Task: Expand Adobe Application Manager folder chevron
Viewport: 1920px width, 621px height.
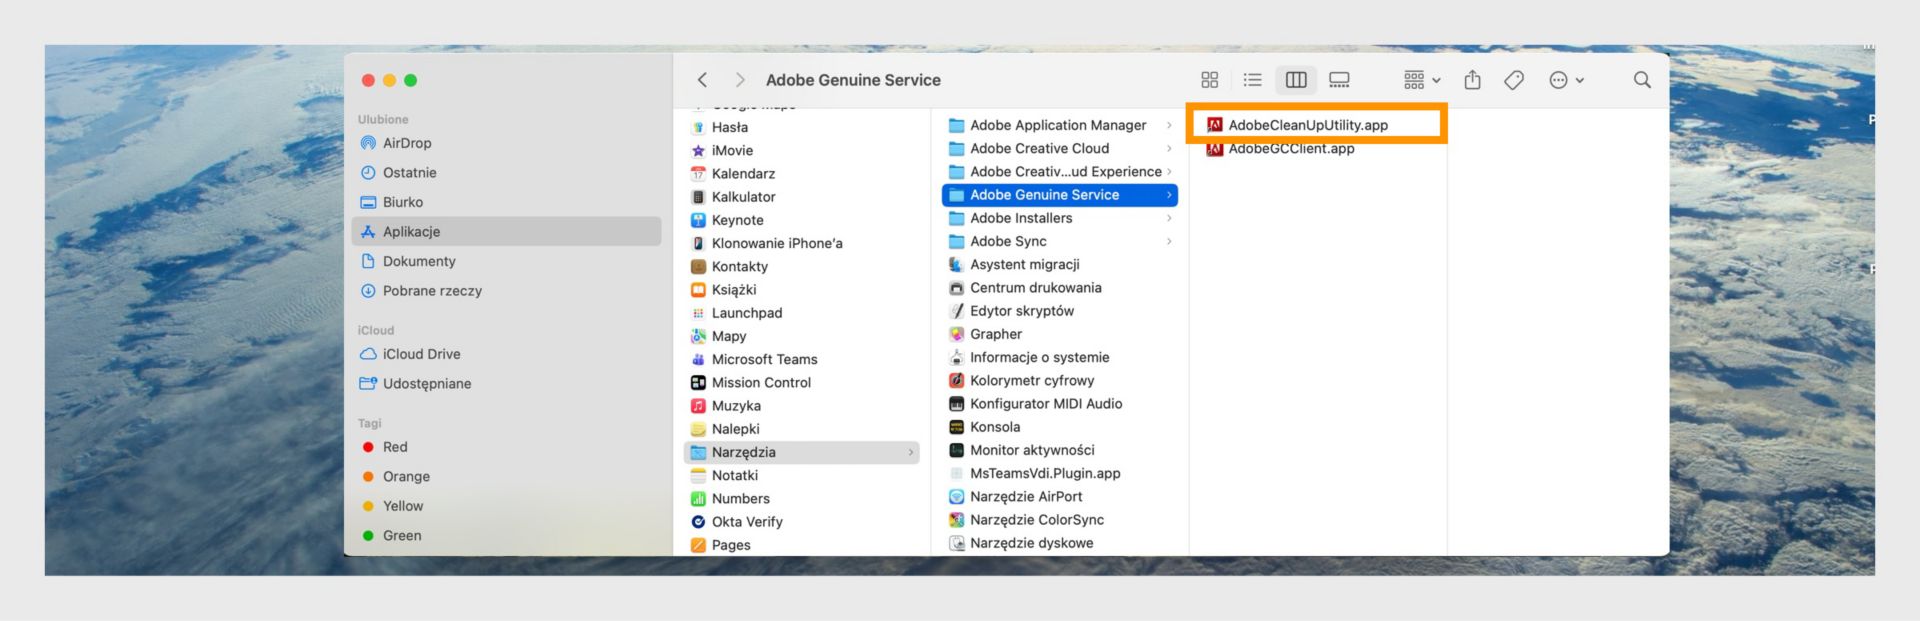Action: tap(1169, 125)
